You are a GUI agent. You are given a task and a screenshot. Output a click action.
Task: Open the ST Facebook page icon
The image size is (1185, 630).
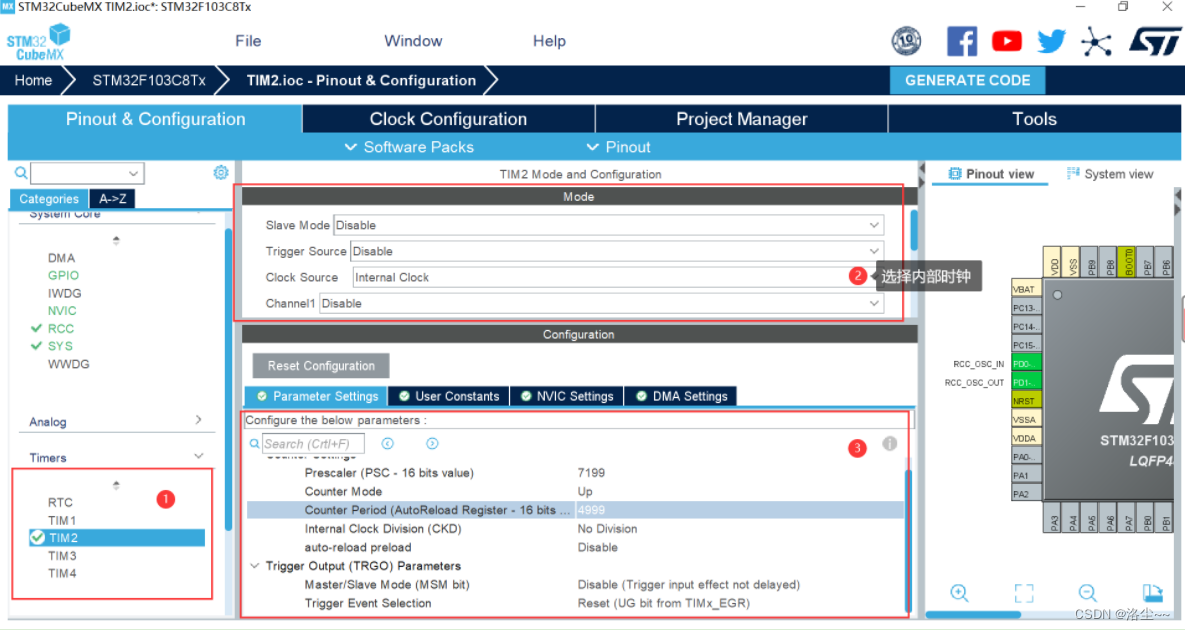[x=961, y=41]
